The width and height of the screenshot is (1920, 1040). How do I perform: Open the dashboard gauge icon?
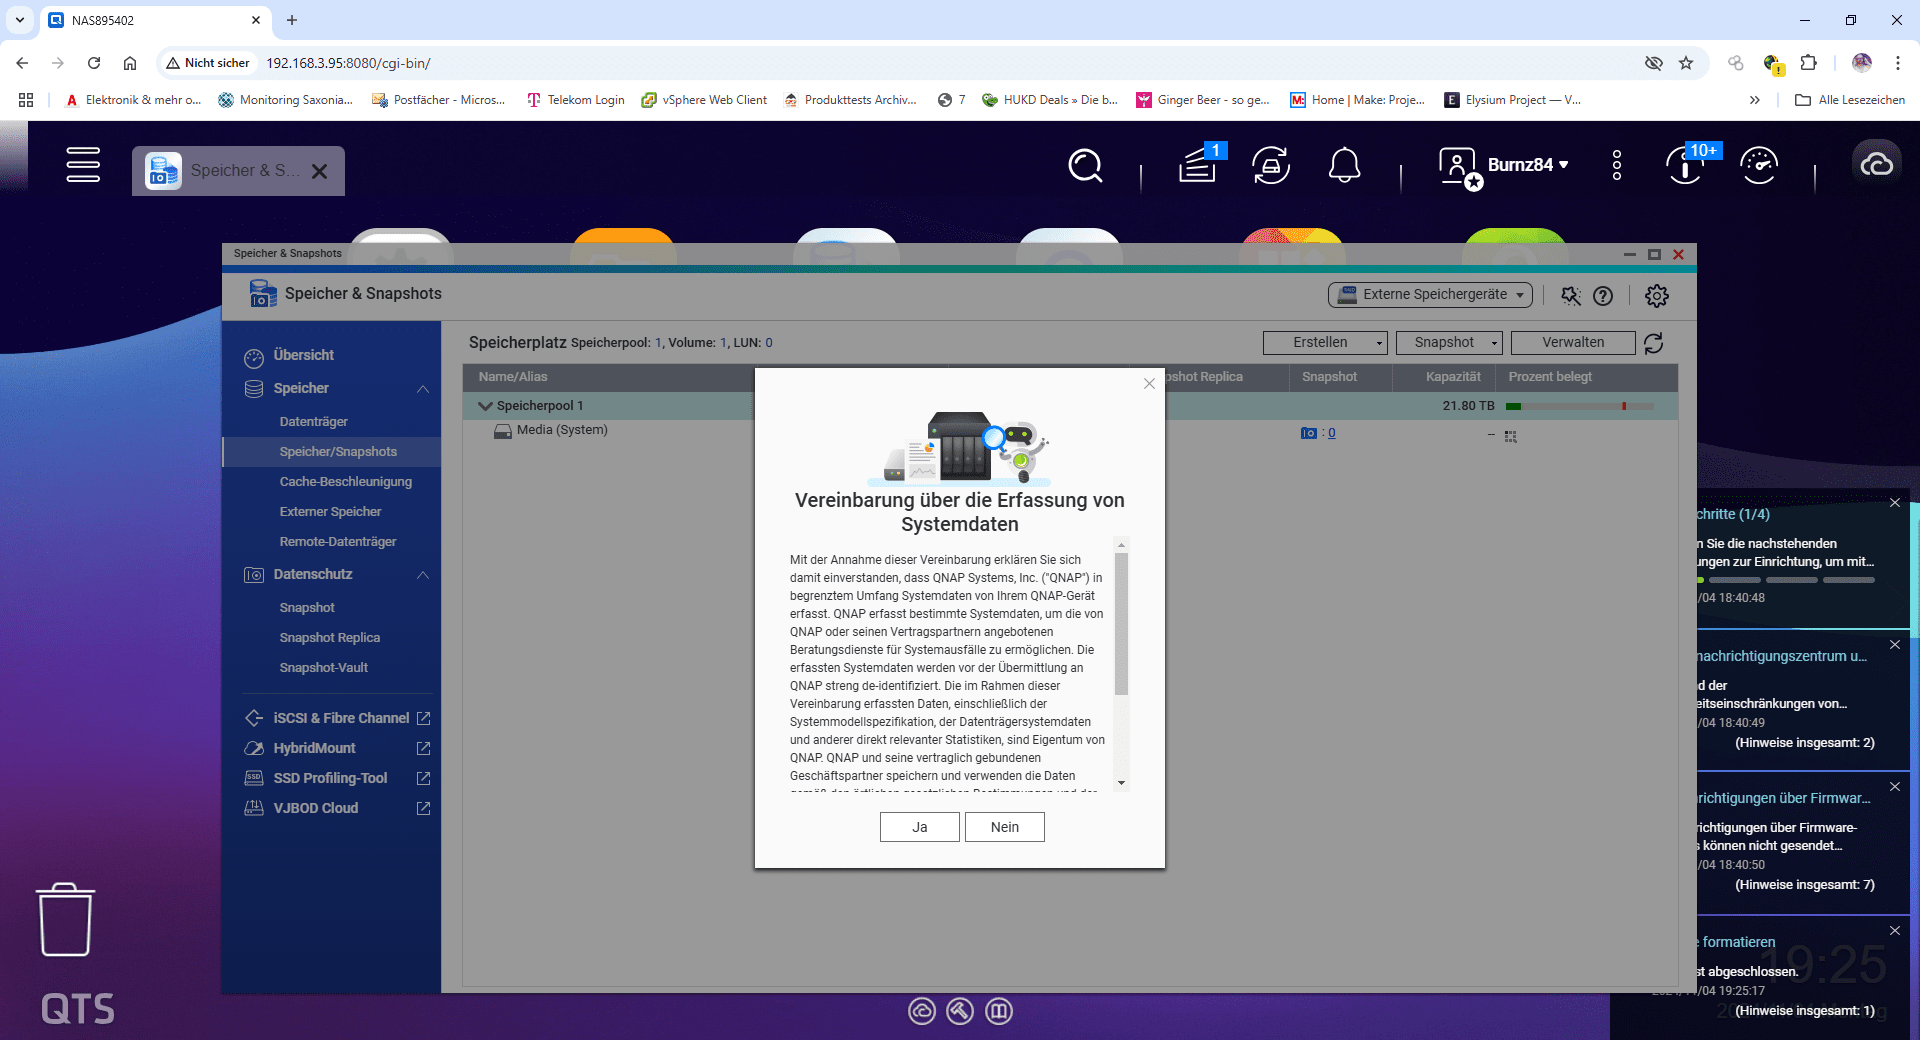[1759, 165]
